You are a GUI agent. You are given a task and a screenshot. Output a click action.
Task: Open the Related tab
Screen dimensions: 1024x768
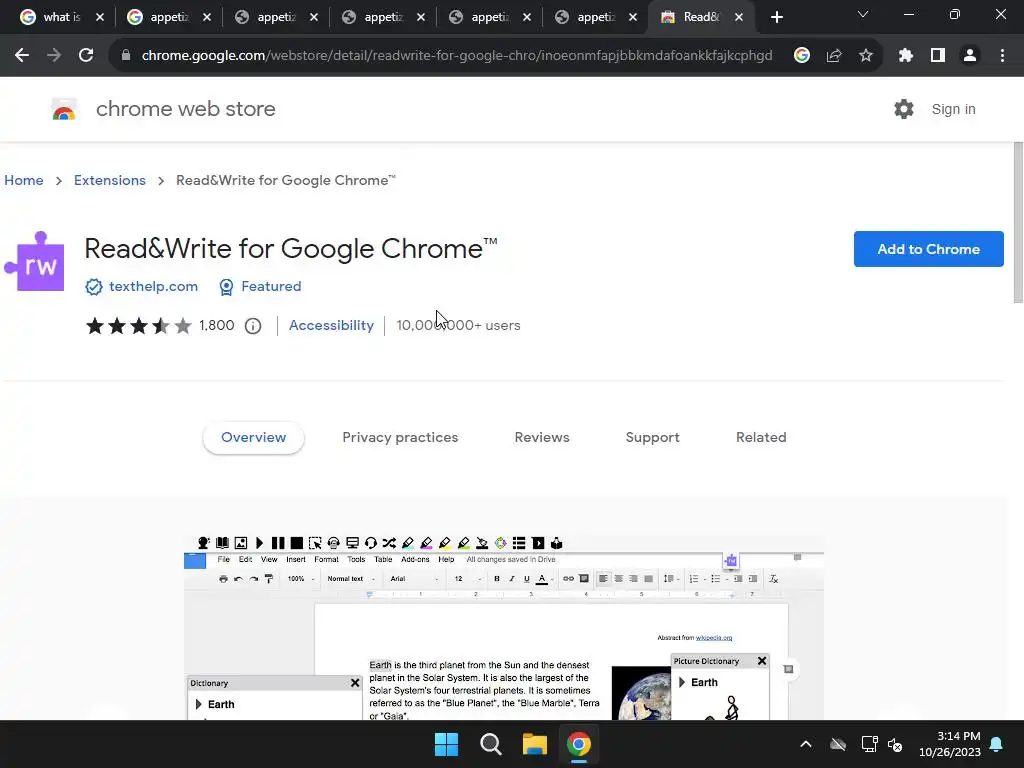click(761, 438)
